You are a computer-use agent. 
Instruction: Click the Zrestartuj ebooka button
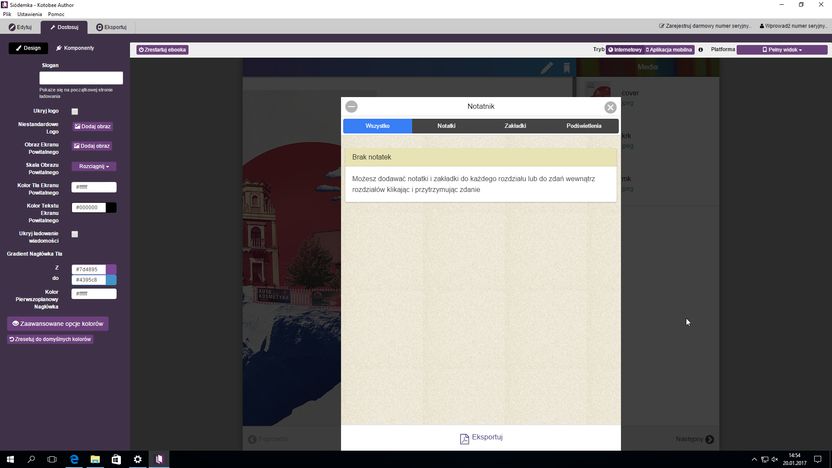162,50
